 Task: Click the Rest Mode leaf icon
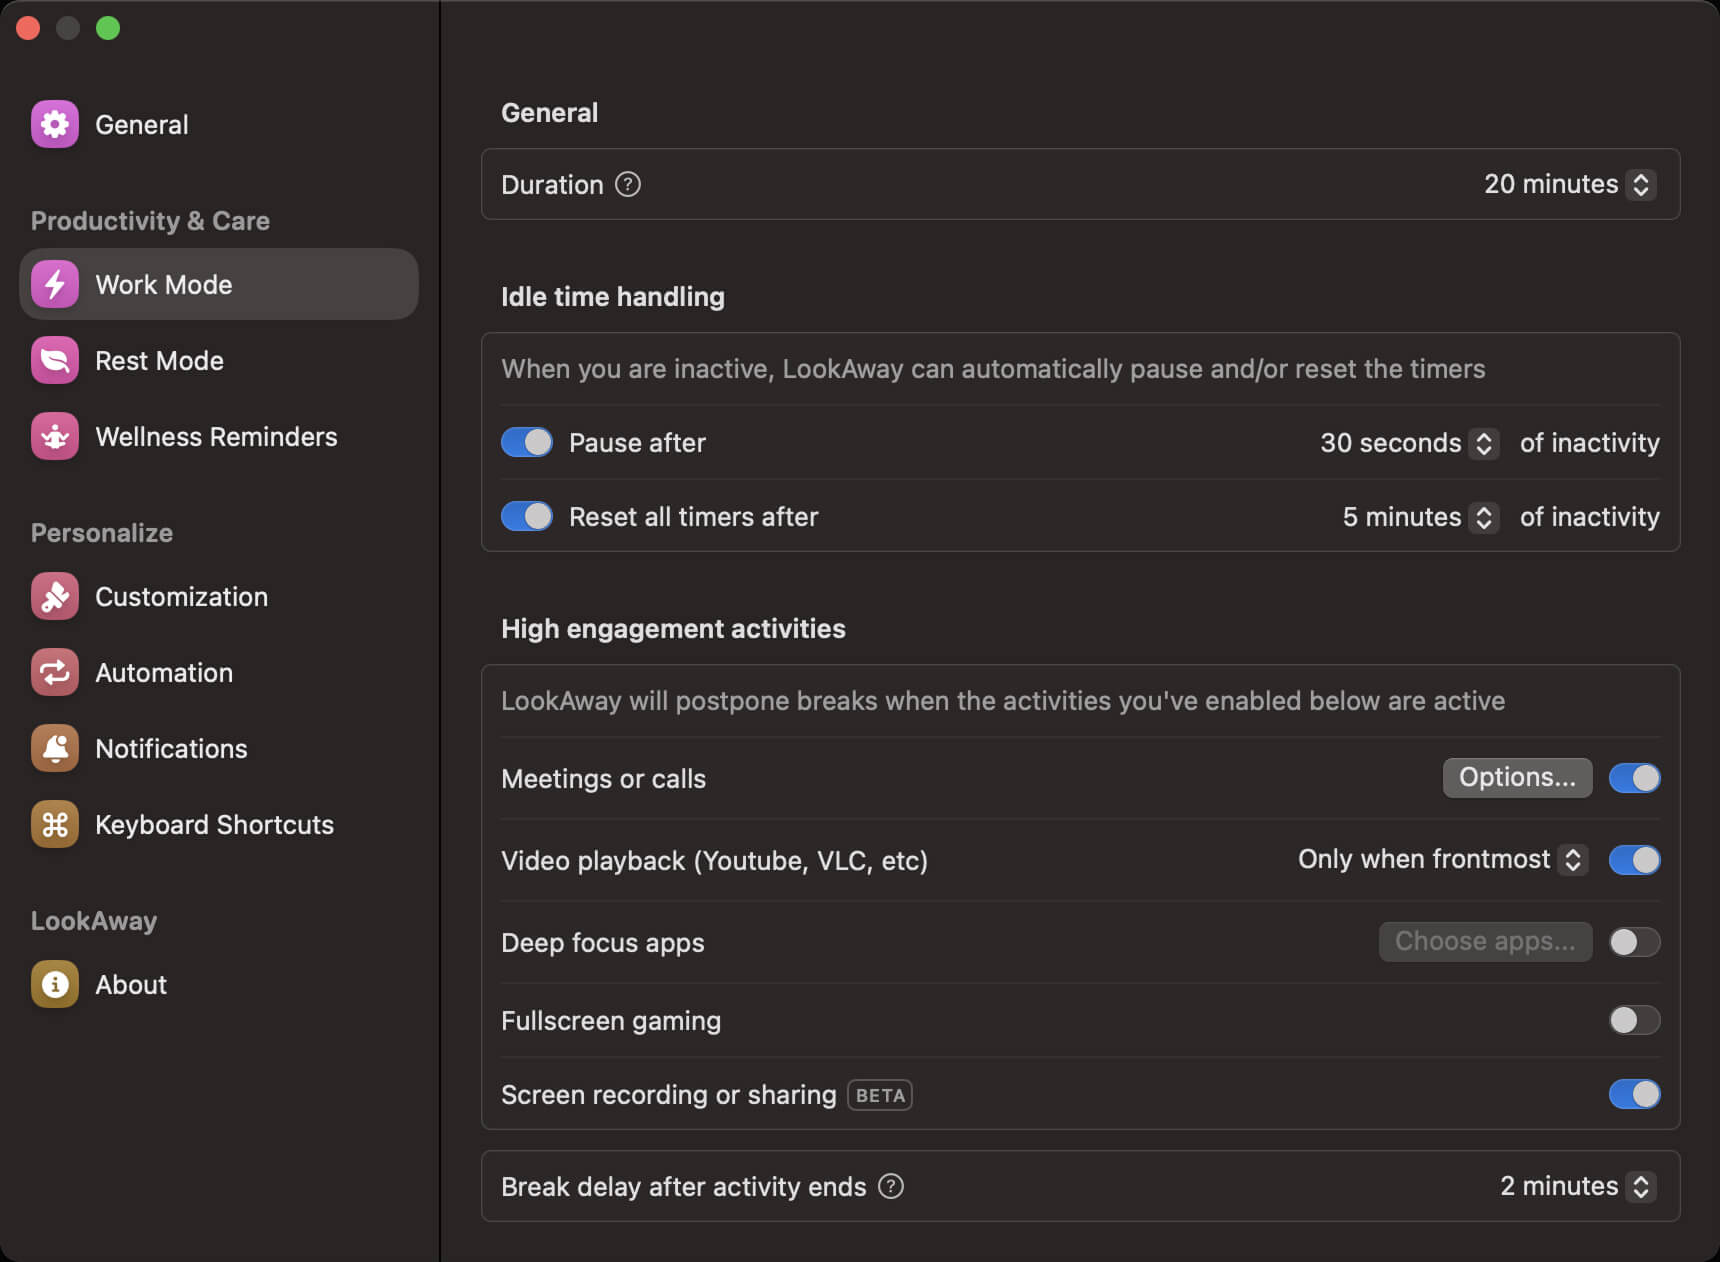tap(55, 360)
